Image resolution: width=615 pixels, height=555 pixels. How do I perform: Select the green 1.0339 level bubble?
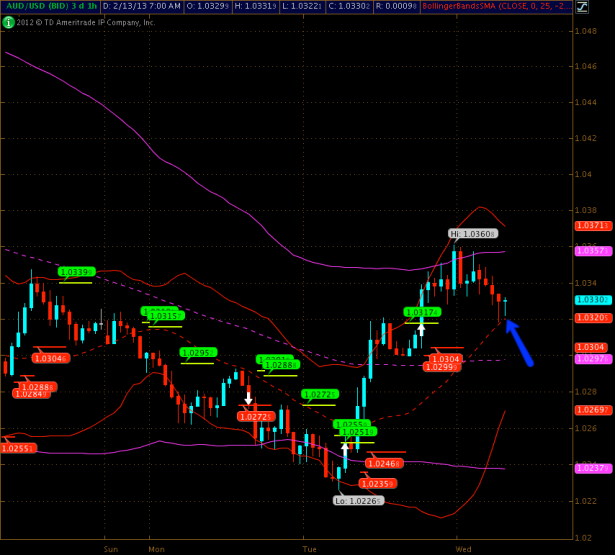[x=77, y=272]
